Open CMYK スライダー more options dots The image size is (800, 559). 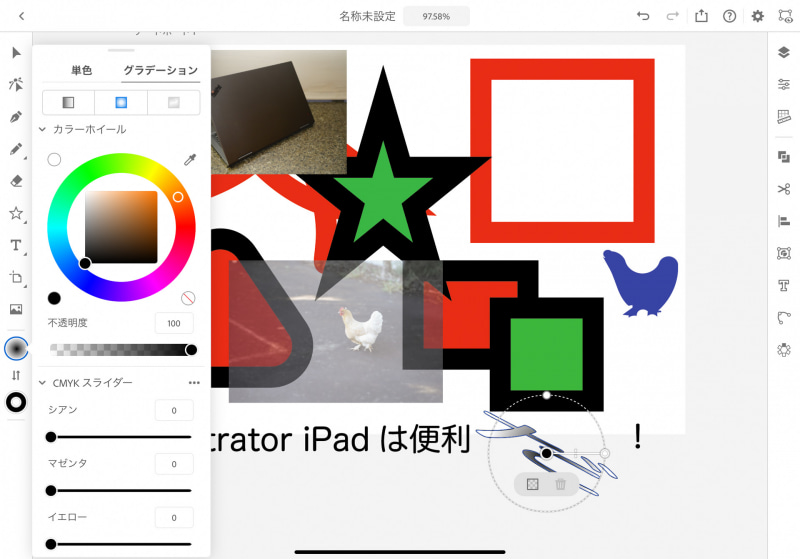194,383
